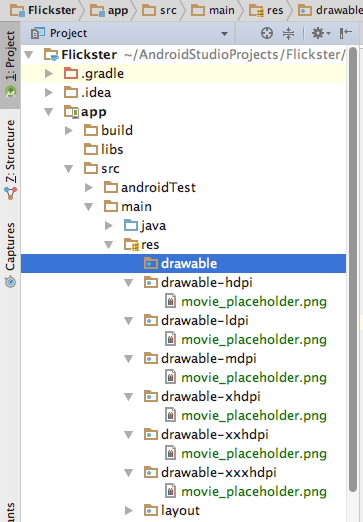Toggle the Captures tool window tab
The image size is (363, 522).
pyautogui.click(x=10, y=255)
